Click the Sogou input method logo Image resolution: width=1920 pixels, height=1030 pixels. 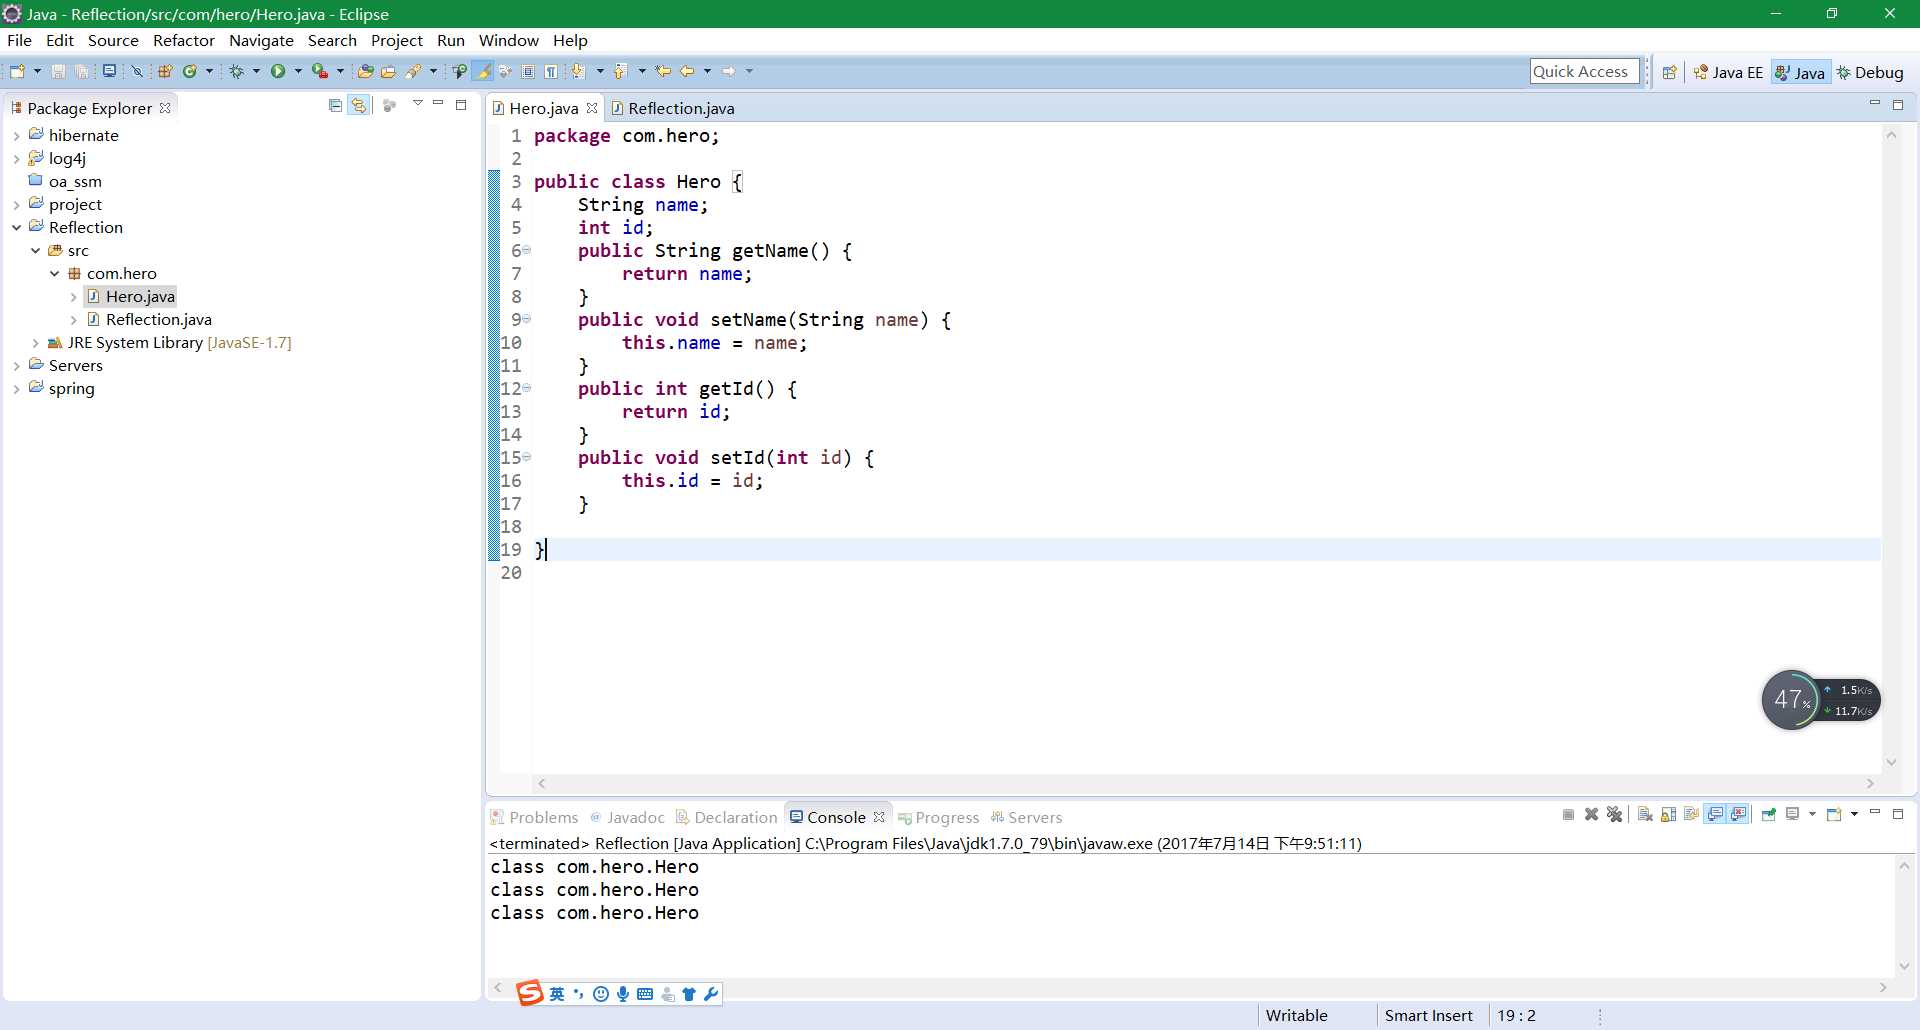point(530,992)
